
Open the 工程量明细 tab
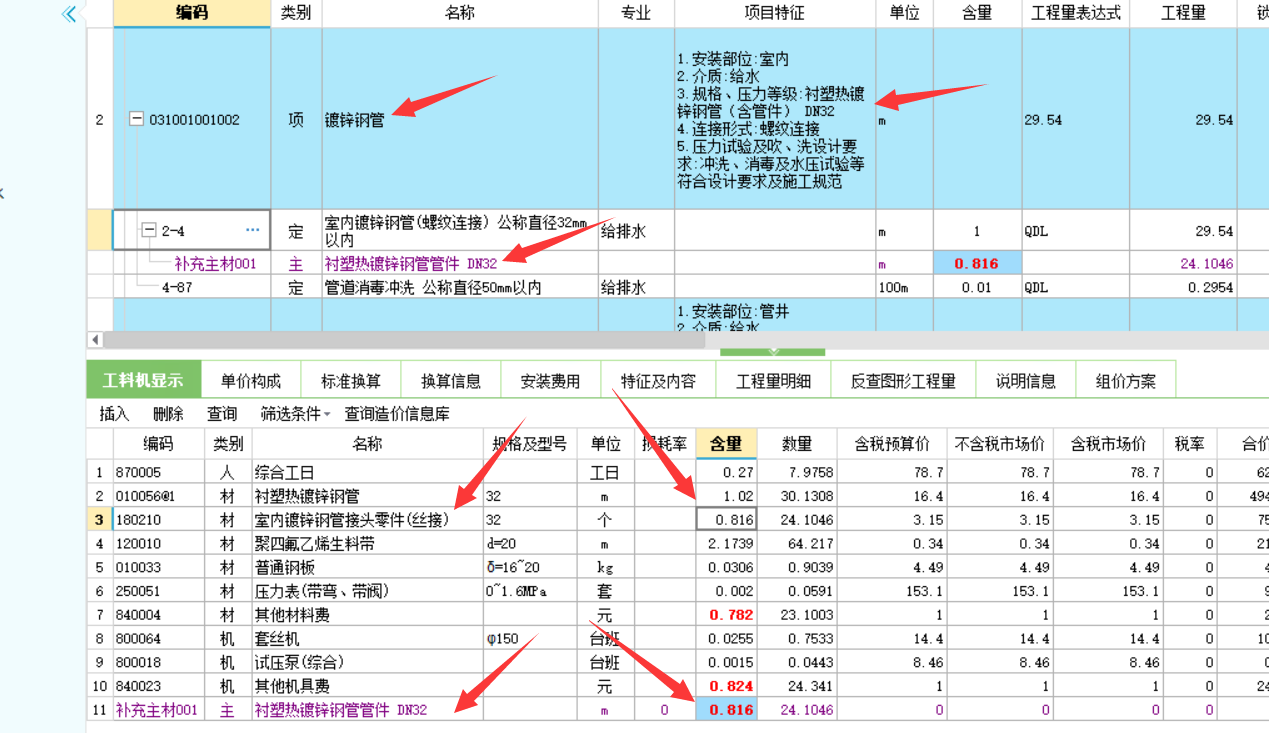click(774, 381)
